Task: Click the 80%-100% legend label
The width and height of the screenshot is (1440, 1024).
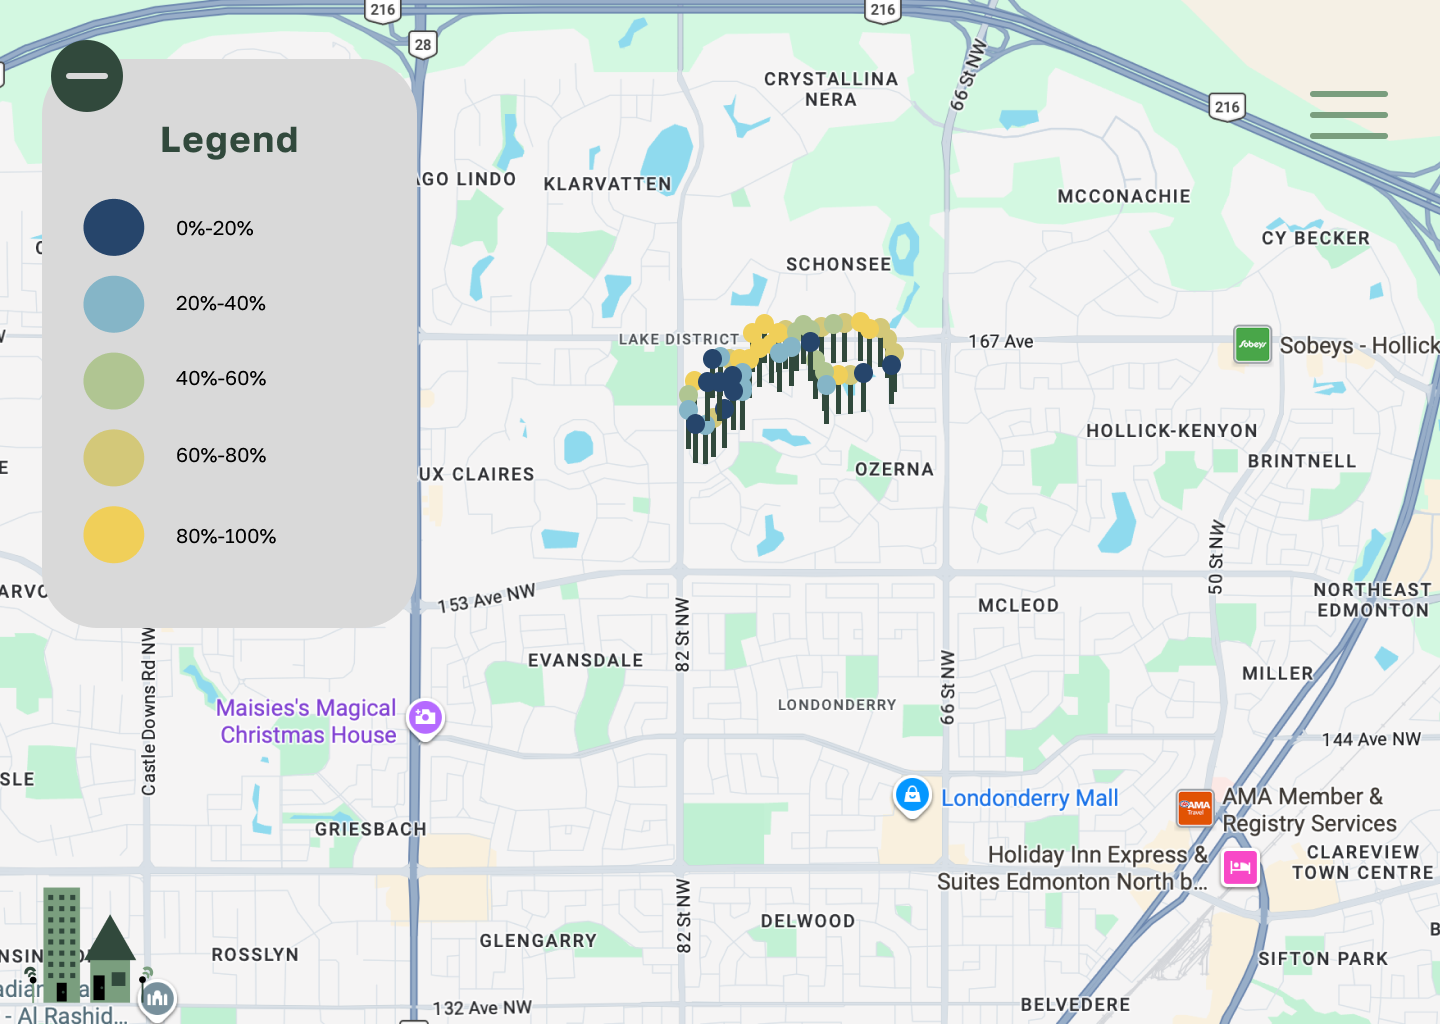Action: coord(226,536)
